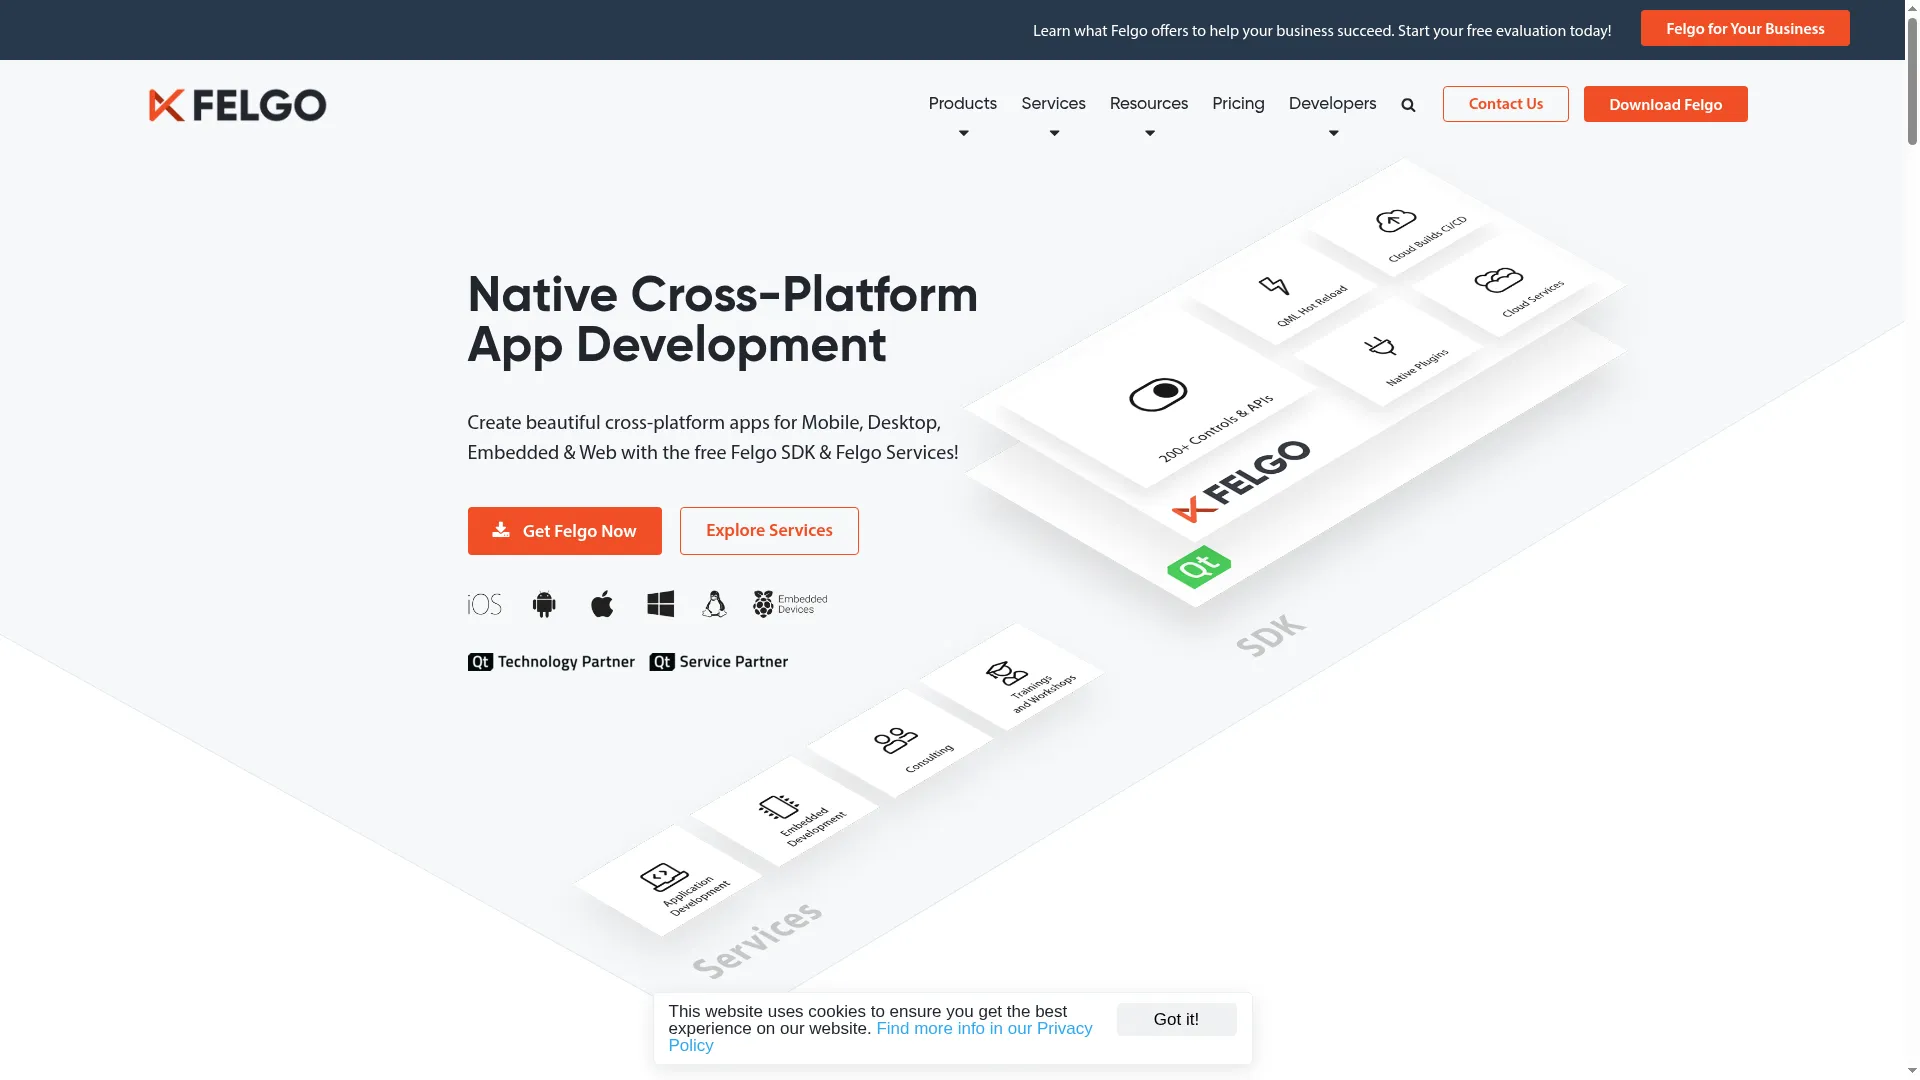Open the Services nav menu
The height and width of the screenshot is (1080, 1920).
(x=1053, y=104)
